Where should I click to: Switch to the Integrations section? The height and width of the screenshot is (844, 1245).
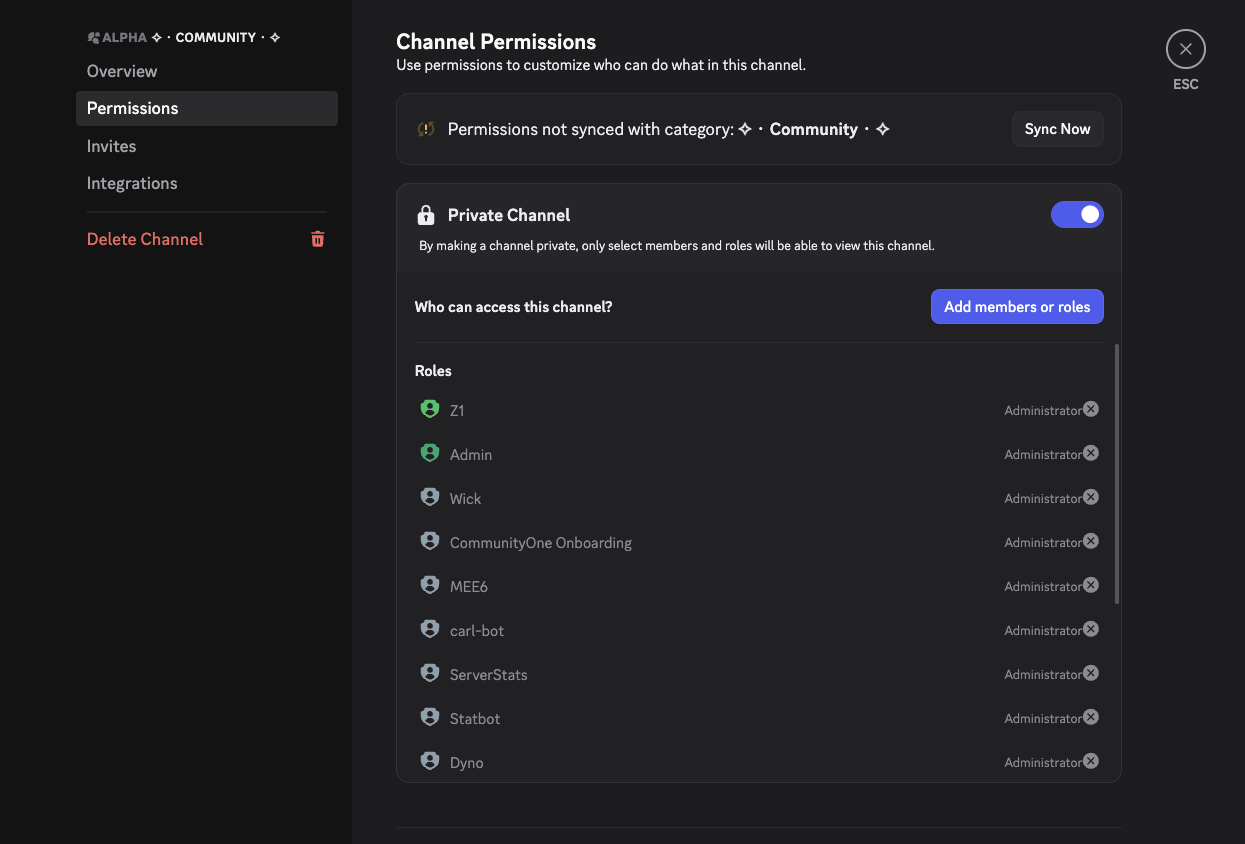coord(132,183)
